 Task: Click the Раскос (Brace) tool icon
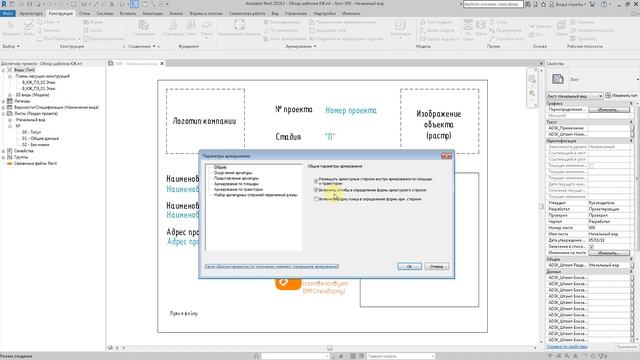[86, 30]
